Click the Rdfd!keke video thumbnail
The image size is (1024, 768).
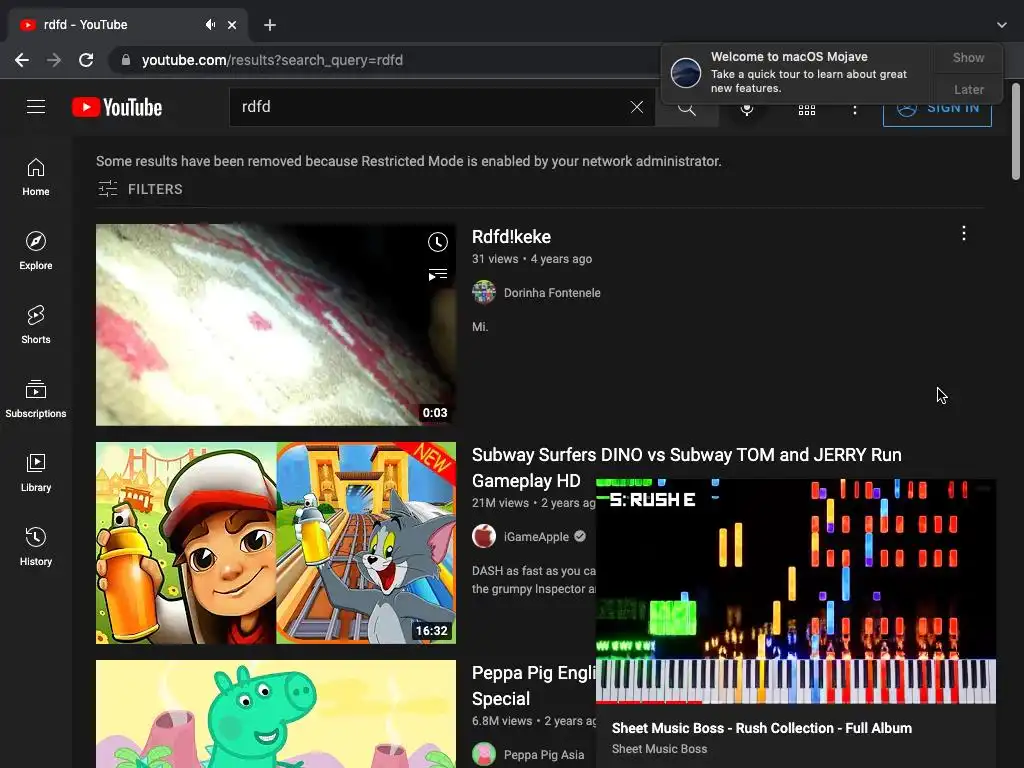[x=276, y=325]
